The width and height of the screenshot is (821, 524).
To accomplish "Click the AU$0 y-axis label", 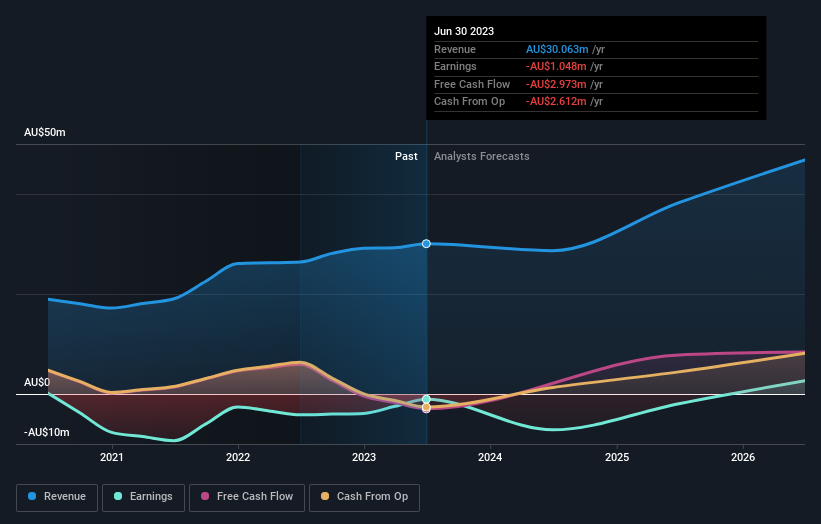I will 37,382.
